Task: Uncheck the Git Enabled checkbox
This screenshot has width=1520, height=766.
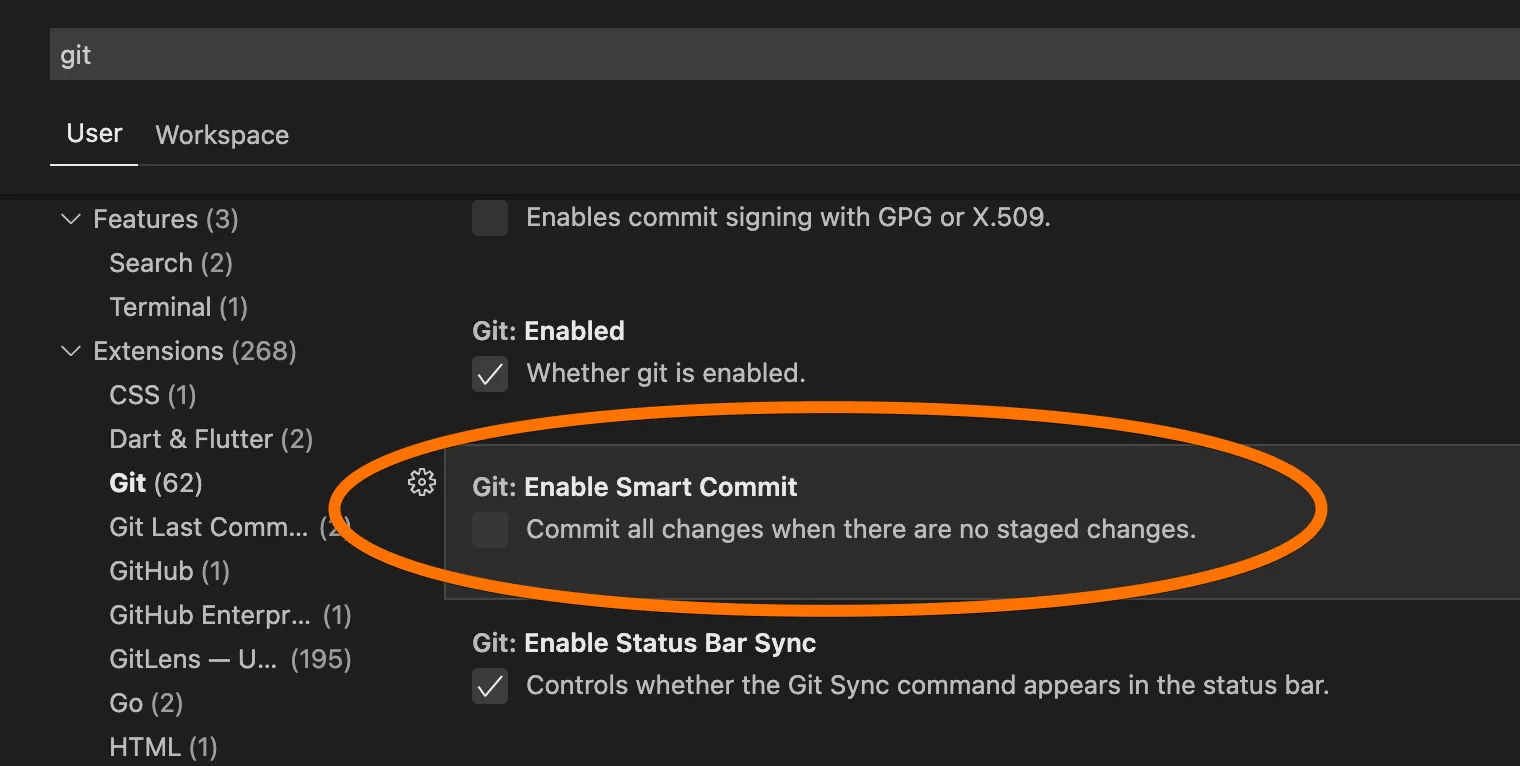Action: click(x=490, y=375)
